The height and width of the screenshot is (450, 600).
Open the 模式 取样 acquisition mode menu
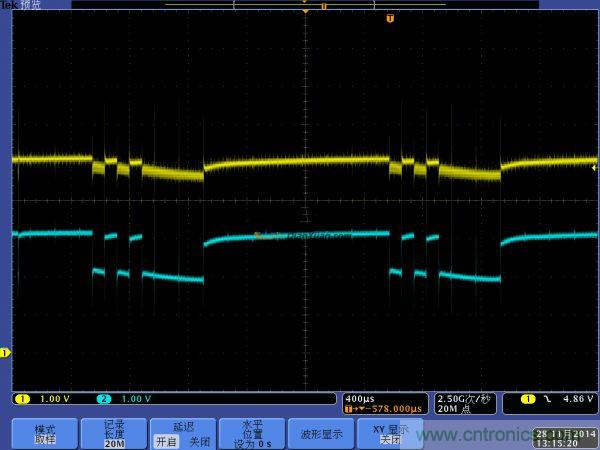(x=45, y=433)
